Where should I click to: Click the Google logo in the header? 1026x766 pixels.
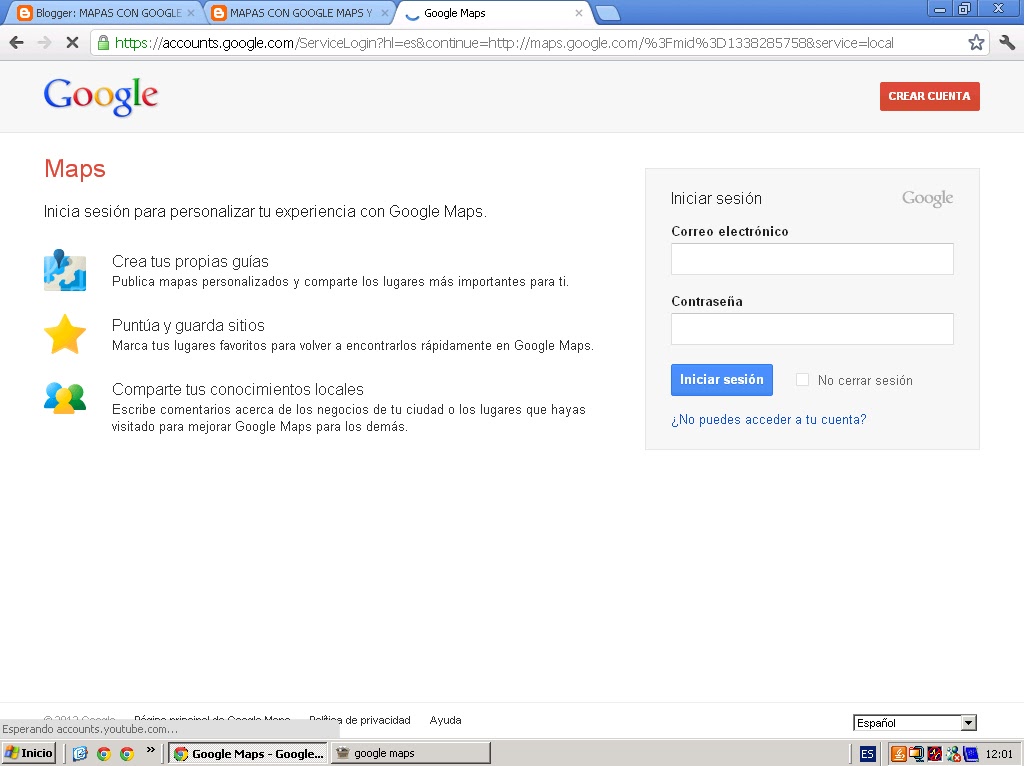pyautogui.click(x=101, y=97)
